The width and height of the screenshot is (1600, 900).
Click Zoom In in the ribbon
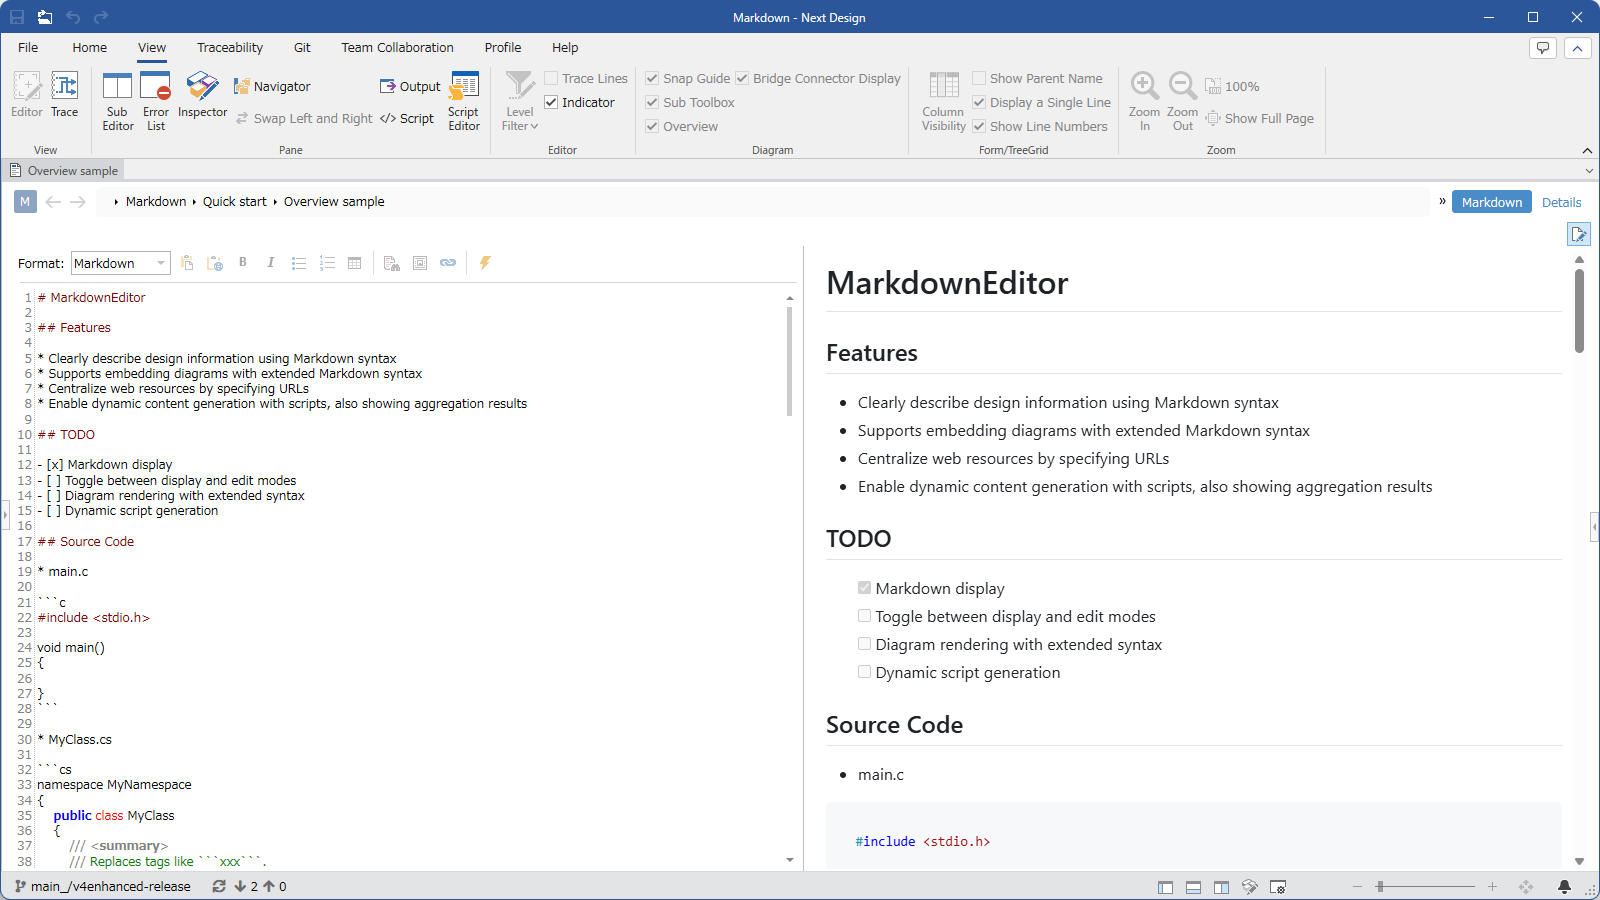[x=1145, y=101]
